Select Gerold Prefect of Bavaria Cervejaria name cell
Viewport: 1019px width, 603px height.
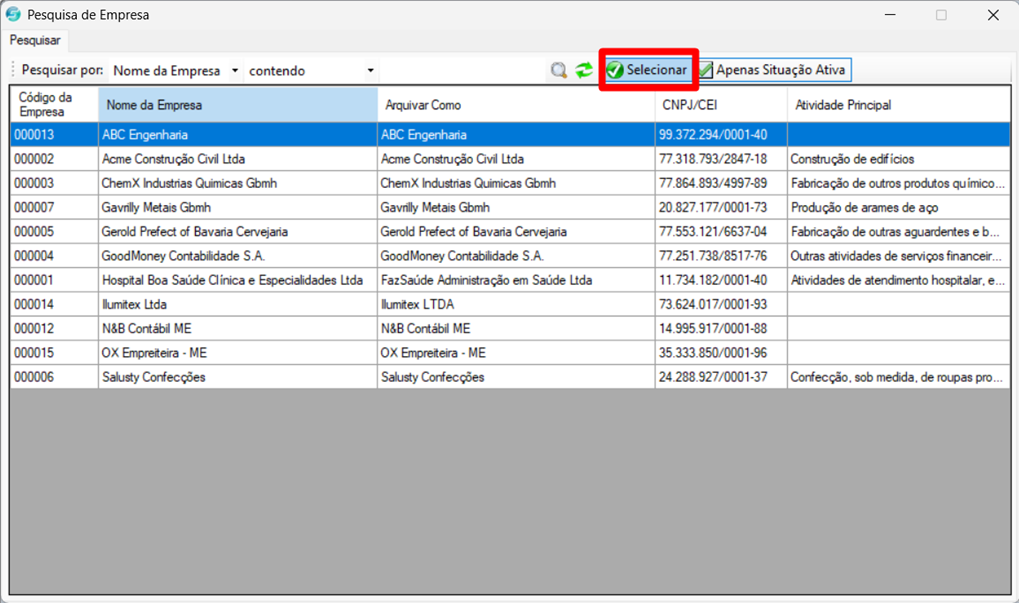(x=238, y=231)
